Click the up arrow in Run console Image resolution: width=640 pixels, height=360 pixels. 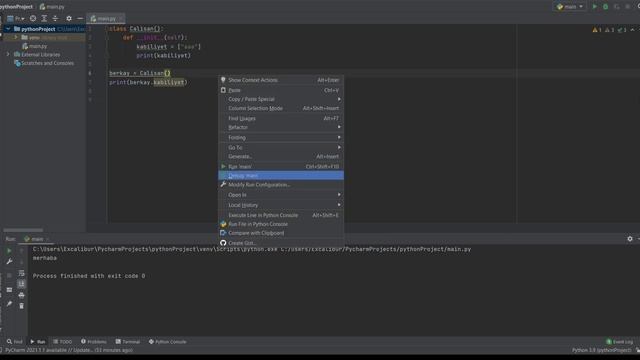click(x=22, y=251)
